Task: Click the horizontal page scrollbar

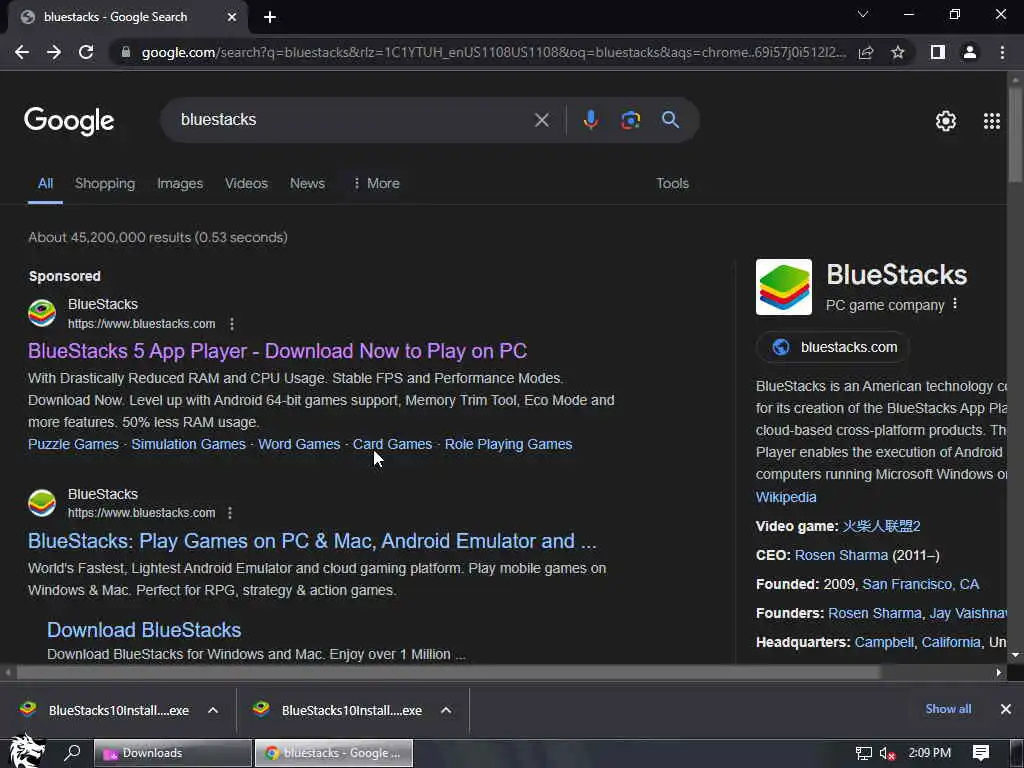Action: [448, 672]
